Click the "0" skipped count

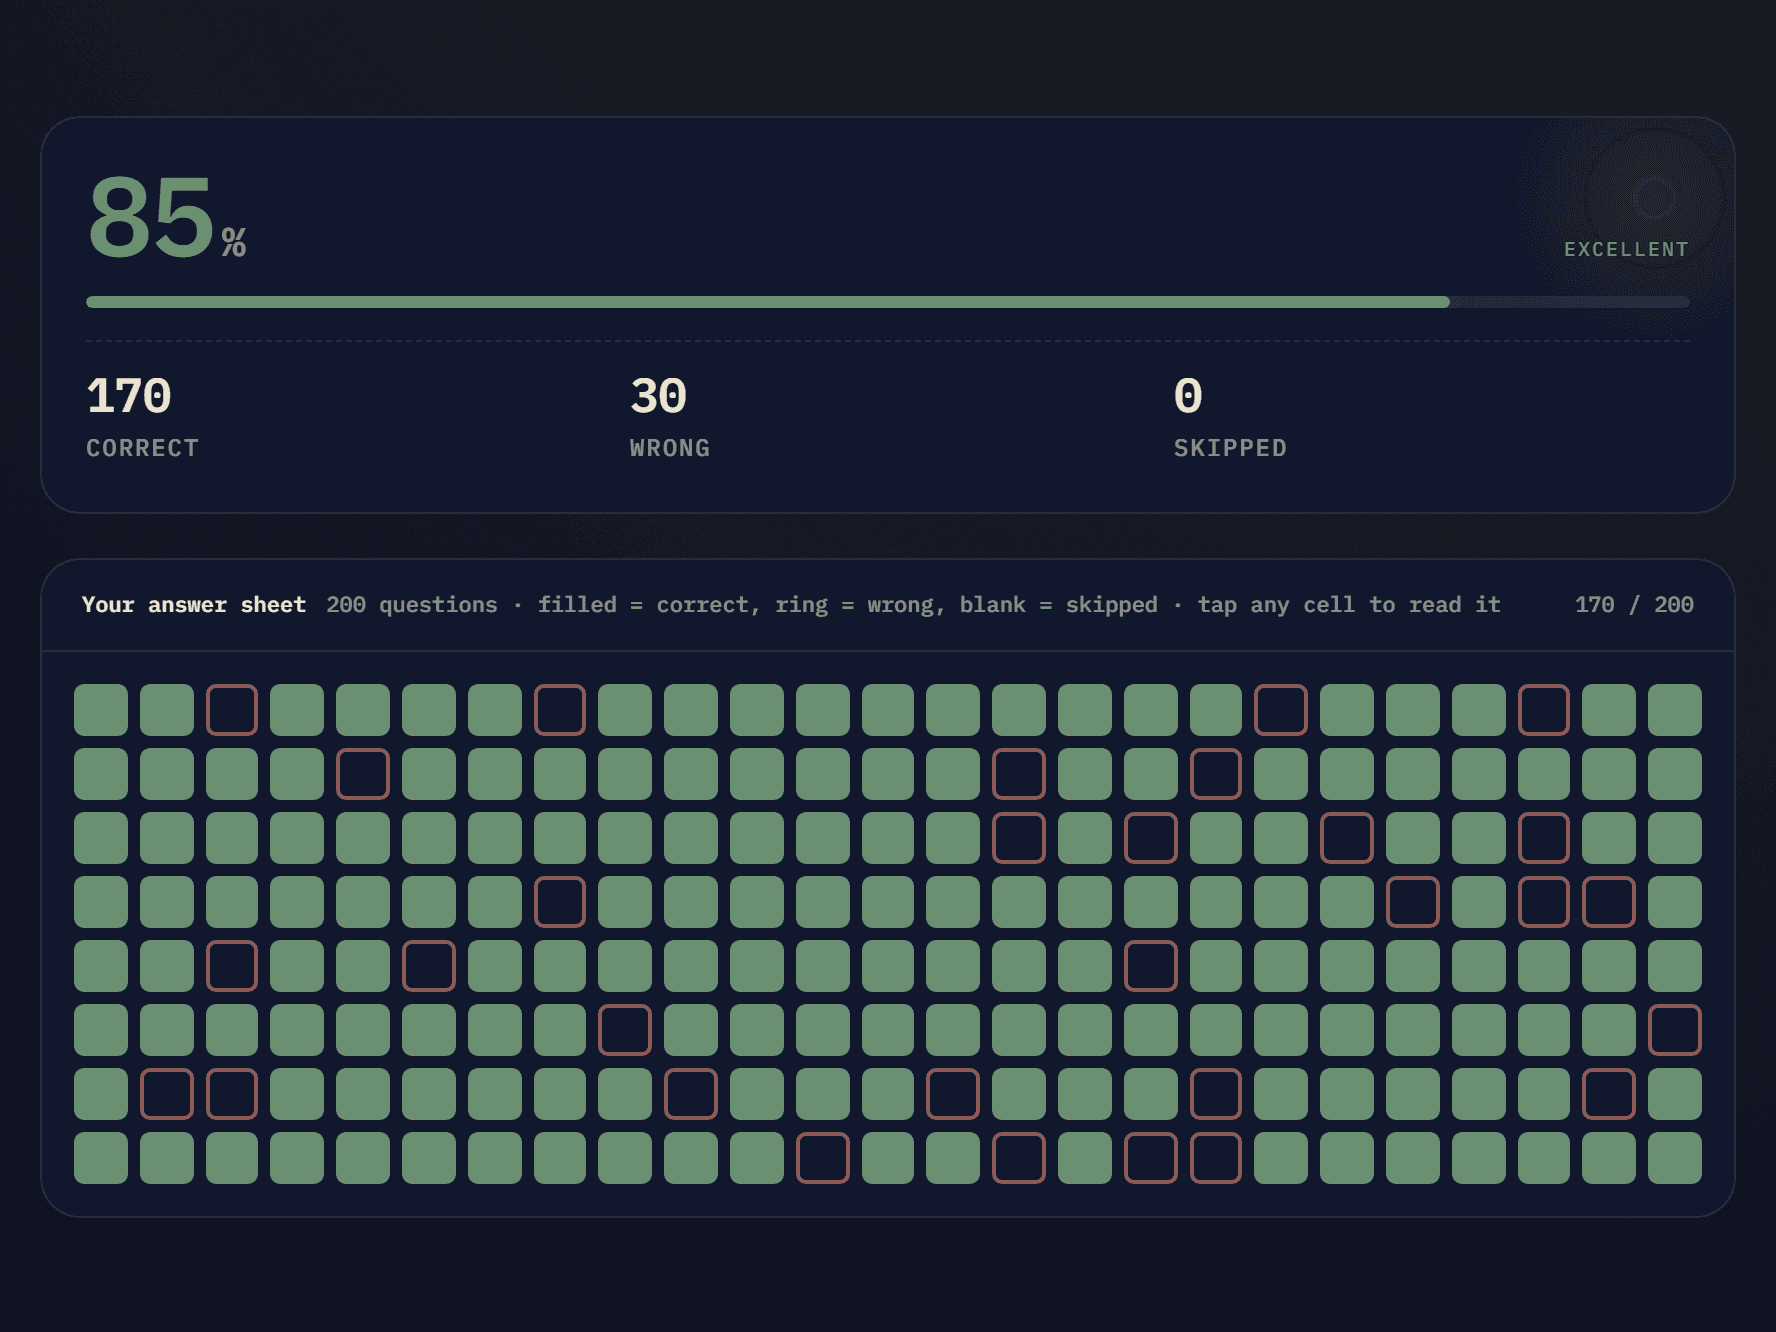(1188, 396)
